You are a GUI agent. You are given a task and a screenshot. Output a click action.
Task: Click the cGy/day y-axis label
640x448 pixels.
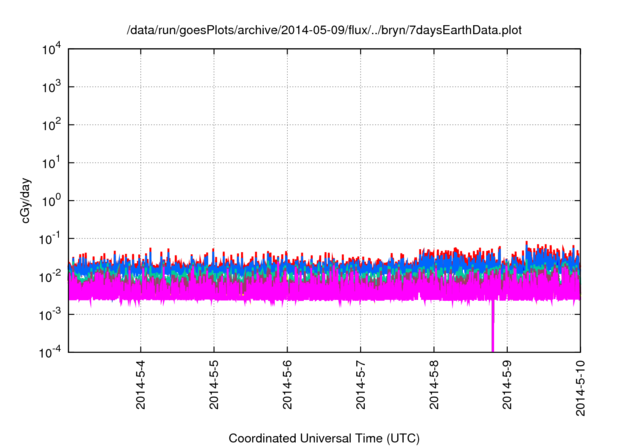click(x=25, y=200)
